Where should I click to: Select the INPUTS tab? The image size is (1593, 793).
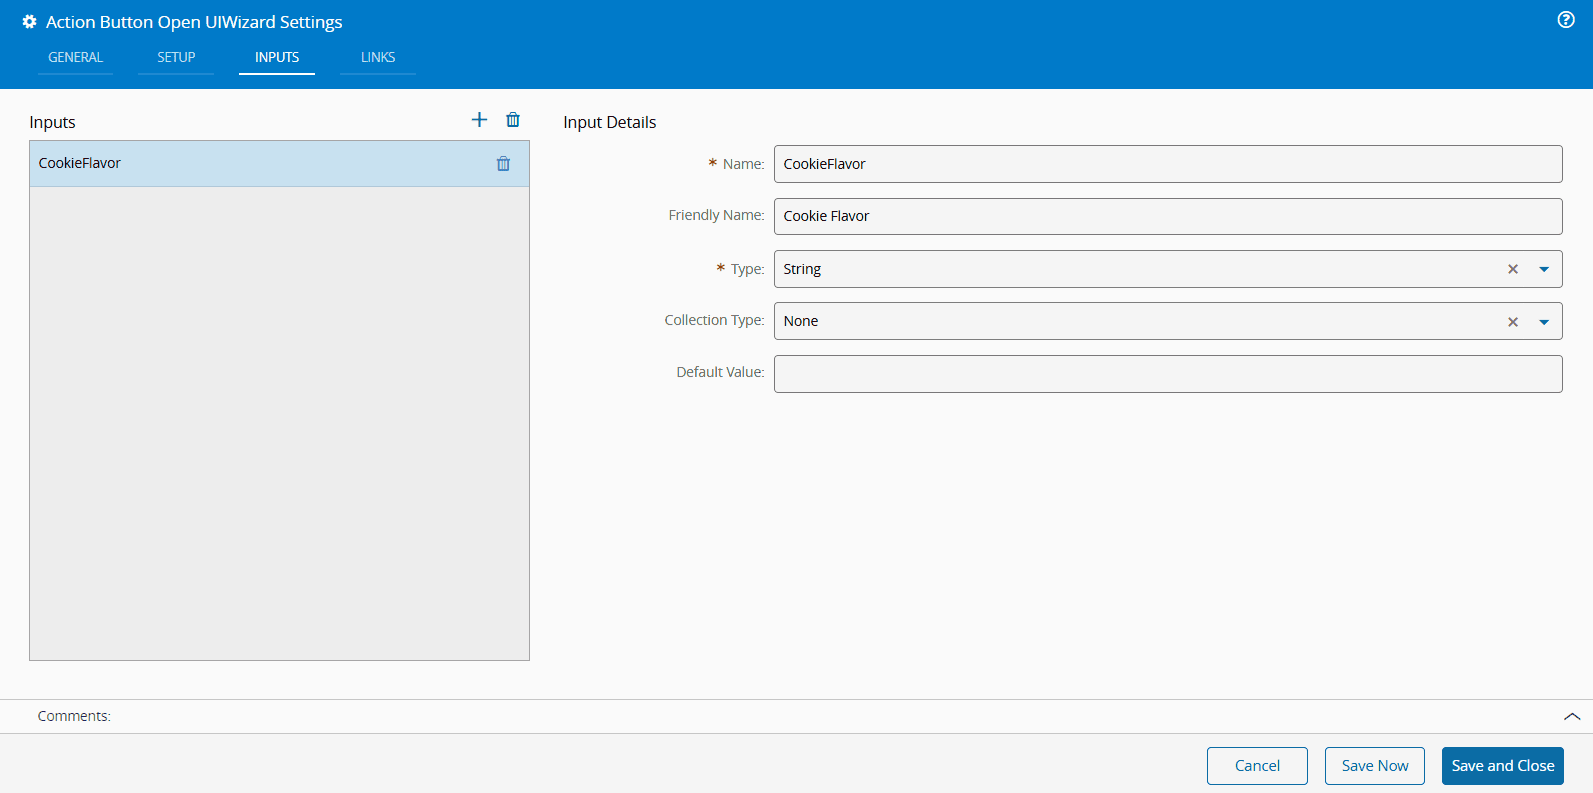point(277,57)
